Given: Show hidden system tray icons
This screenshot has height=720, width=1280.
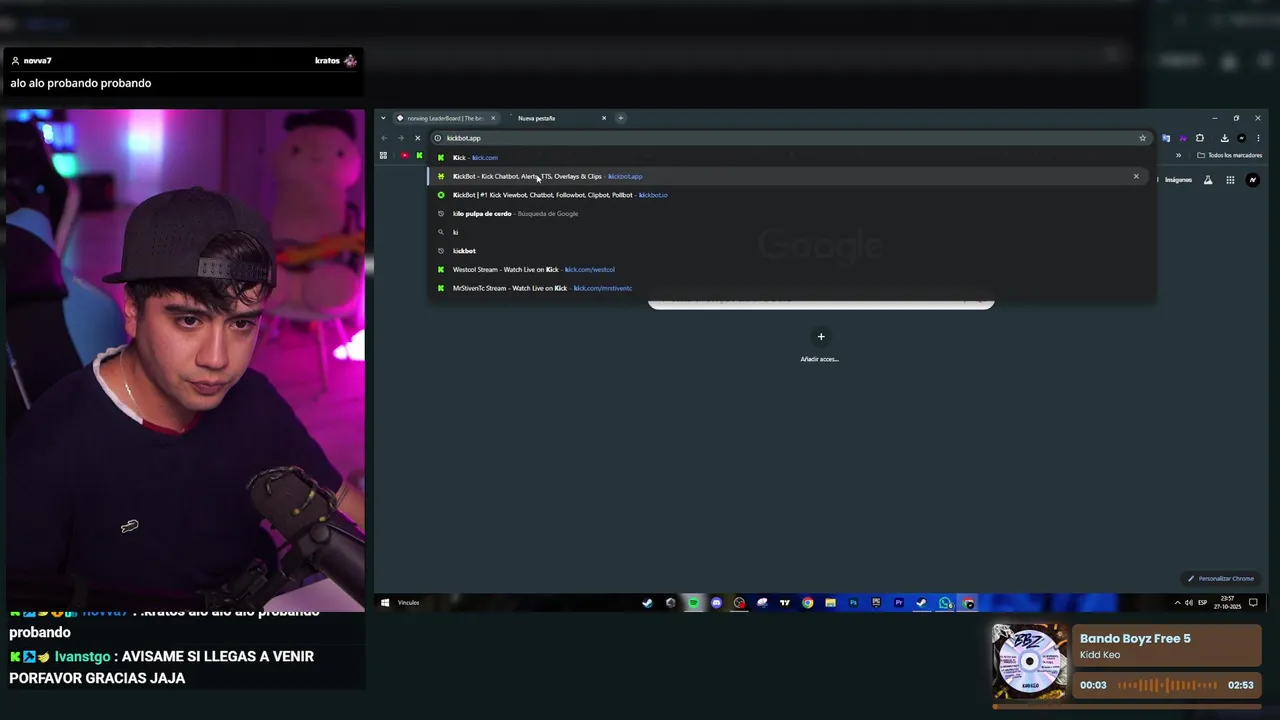Looking at the screenshot, I should coord(1177,602).
